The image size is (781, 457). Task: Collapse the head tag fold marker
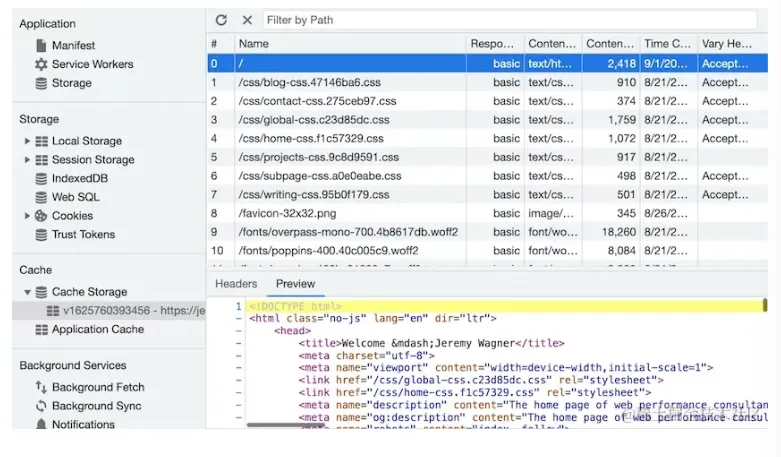pos(239,331)
